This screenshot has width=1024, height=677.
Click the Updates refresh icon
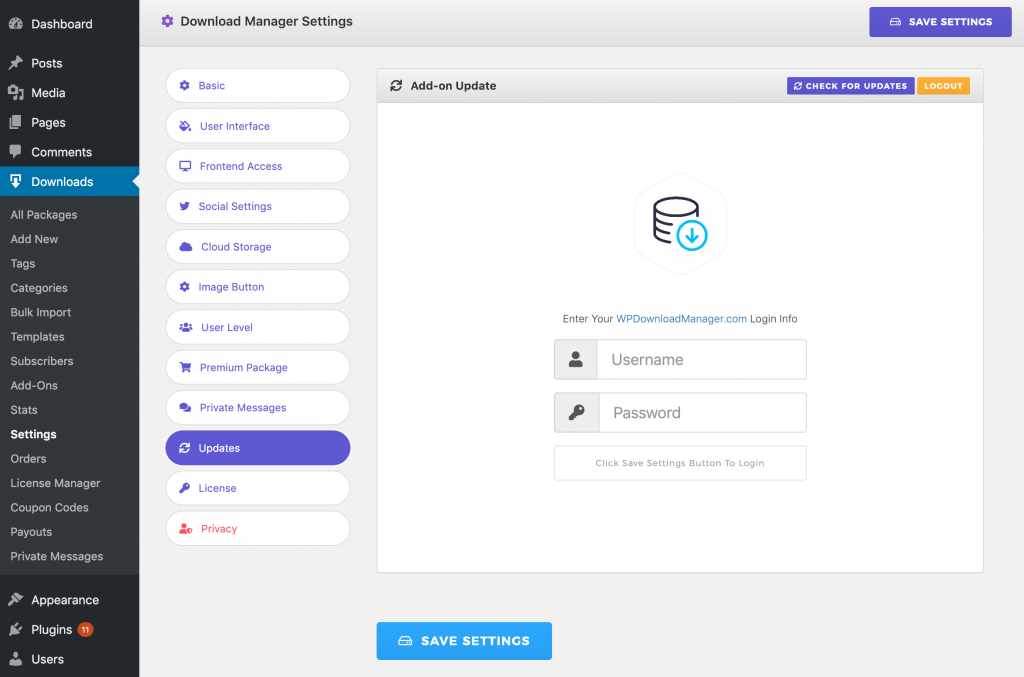click(185, 448)
